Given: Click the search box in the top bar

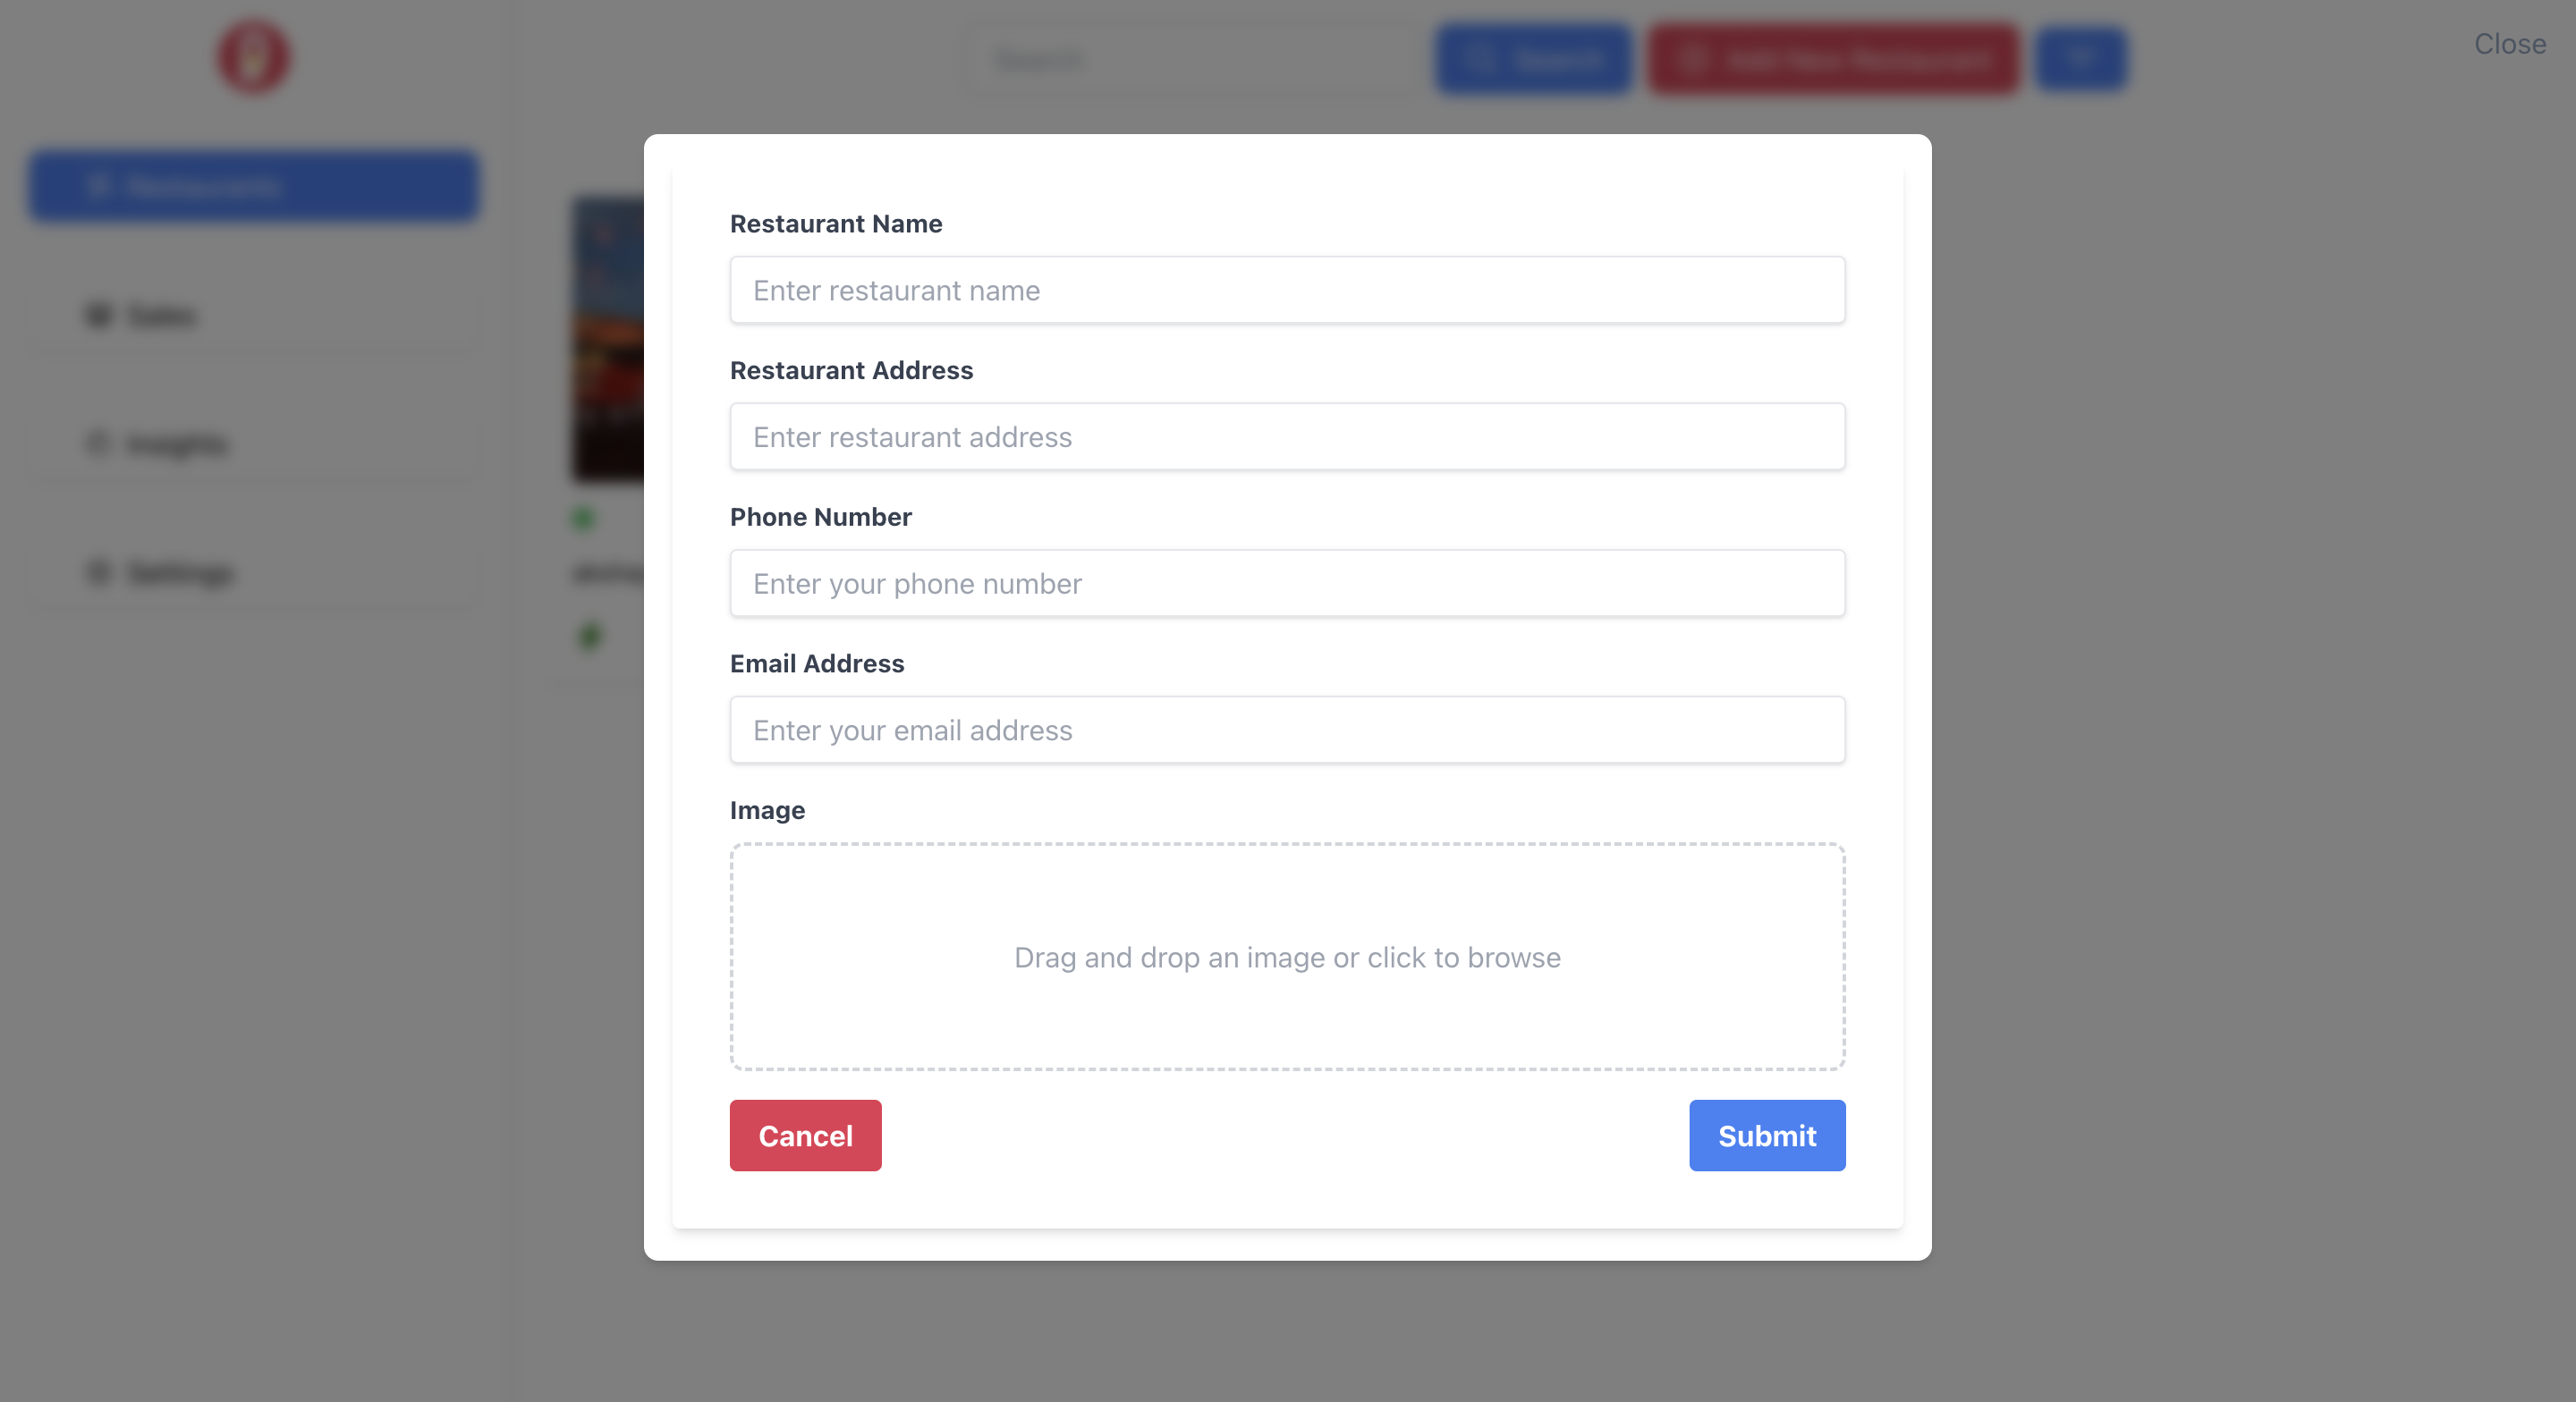Looking at the screenshot, I should click(x=1193, y=59).
